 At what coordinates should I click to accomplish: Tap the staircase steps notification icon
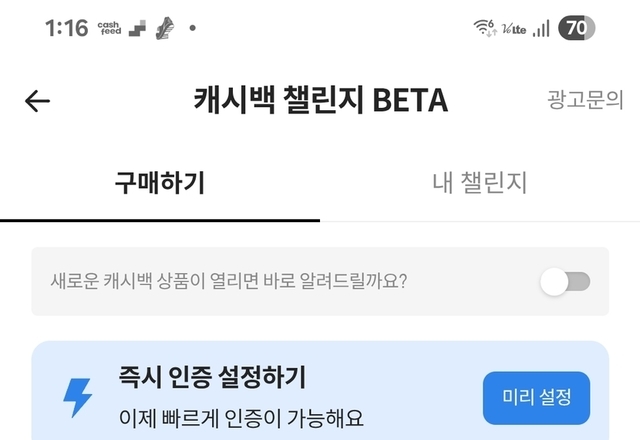tap(137, 28)
